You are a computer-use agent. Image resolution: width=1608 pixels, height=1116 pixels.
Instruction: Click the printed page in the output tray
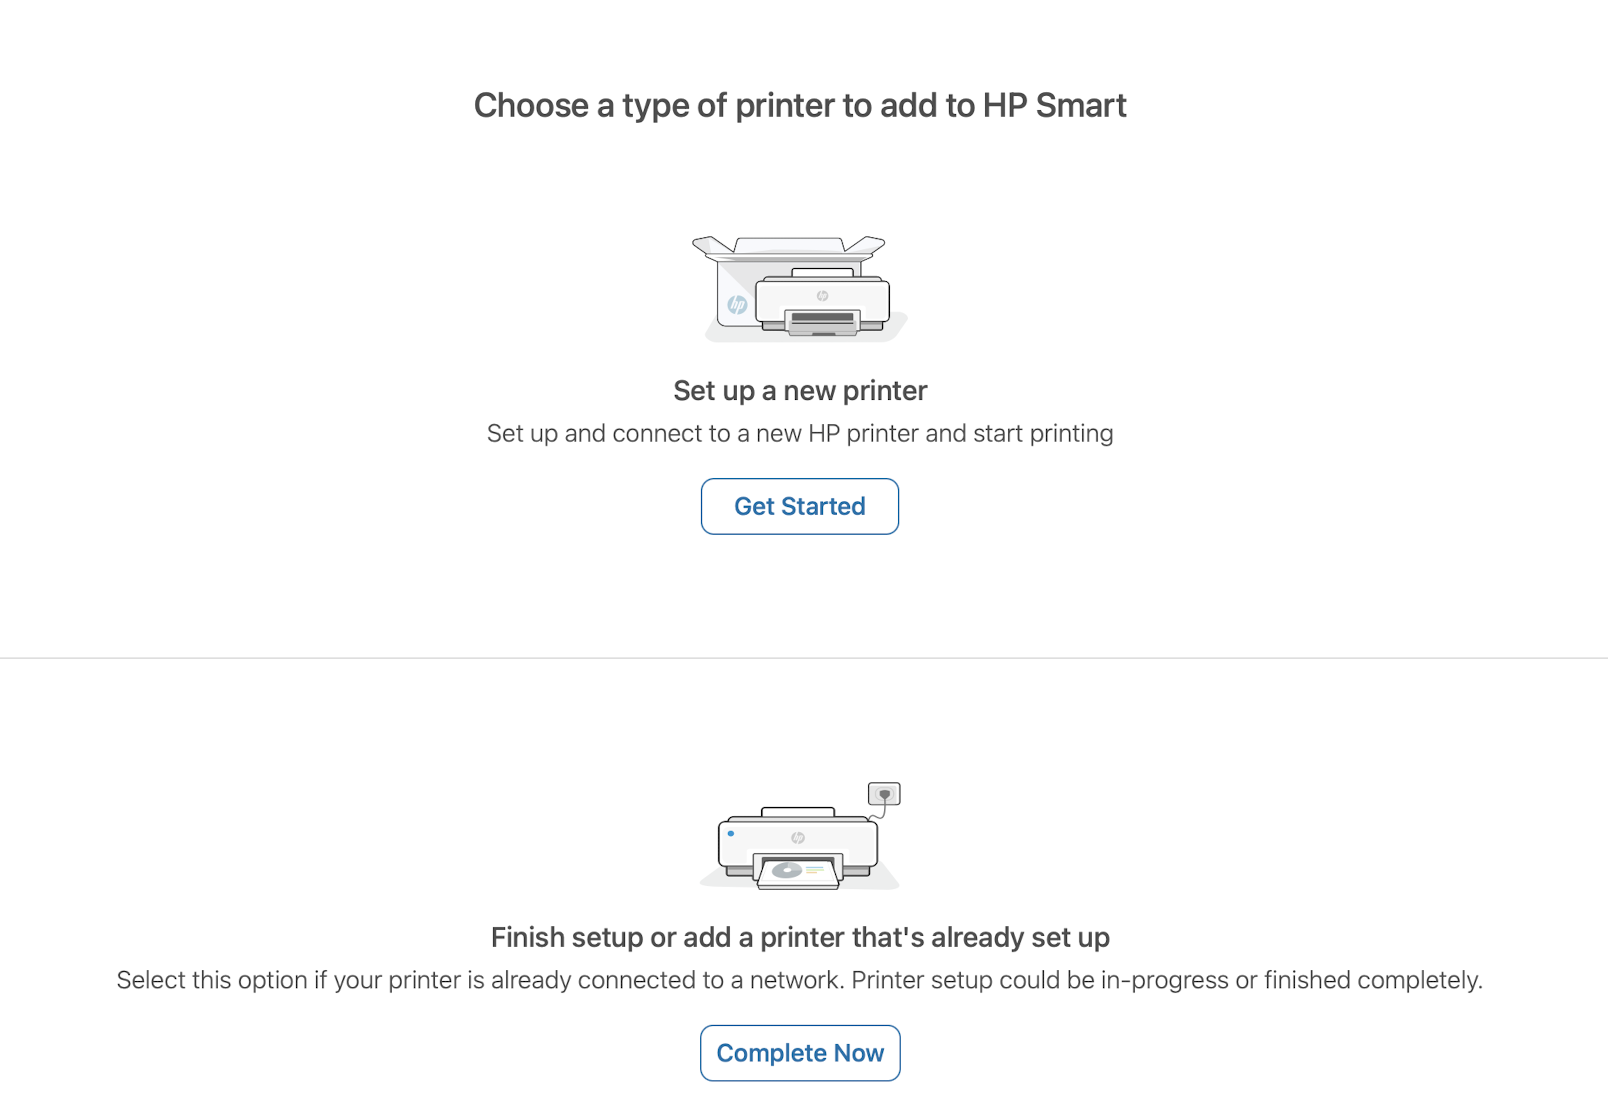click(797, 872)
